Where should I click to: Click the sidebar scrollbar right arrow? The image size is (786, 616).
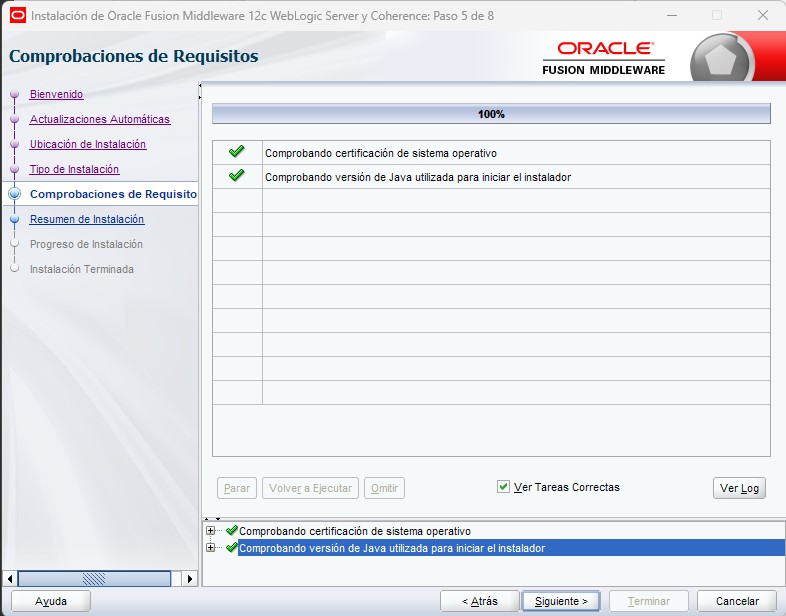[x=189, y=579]
